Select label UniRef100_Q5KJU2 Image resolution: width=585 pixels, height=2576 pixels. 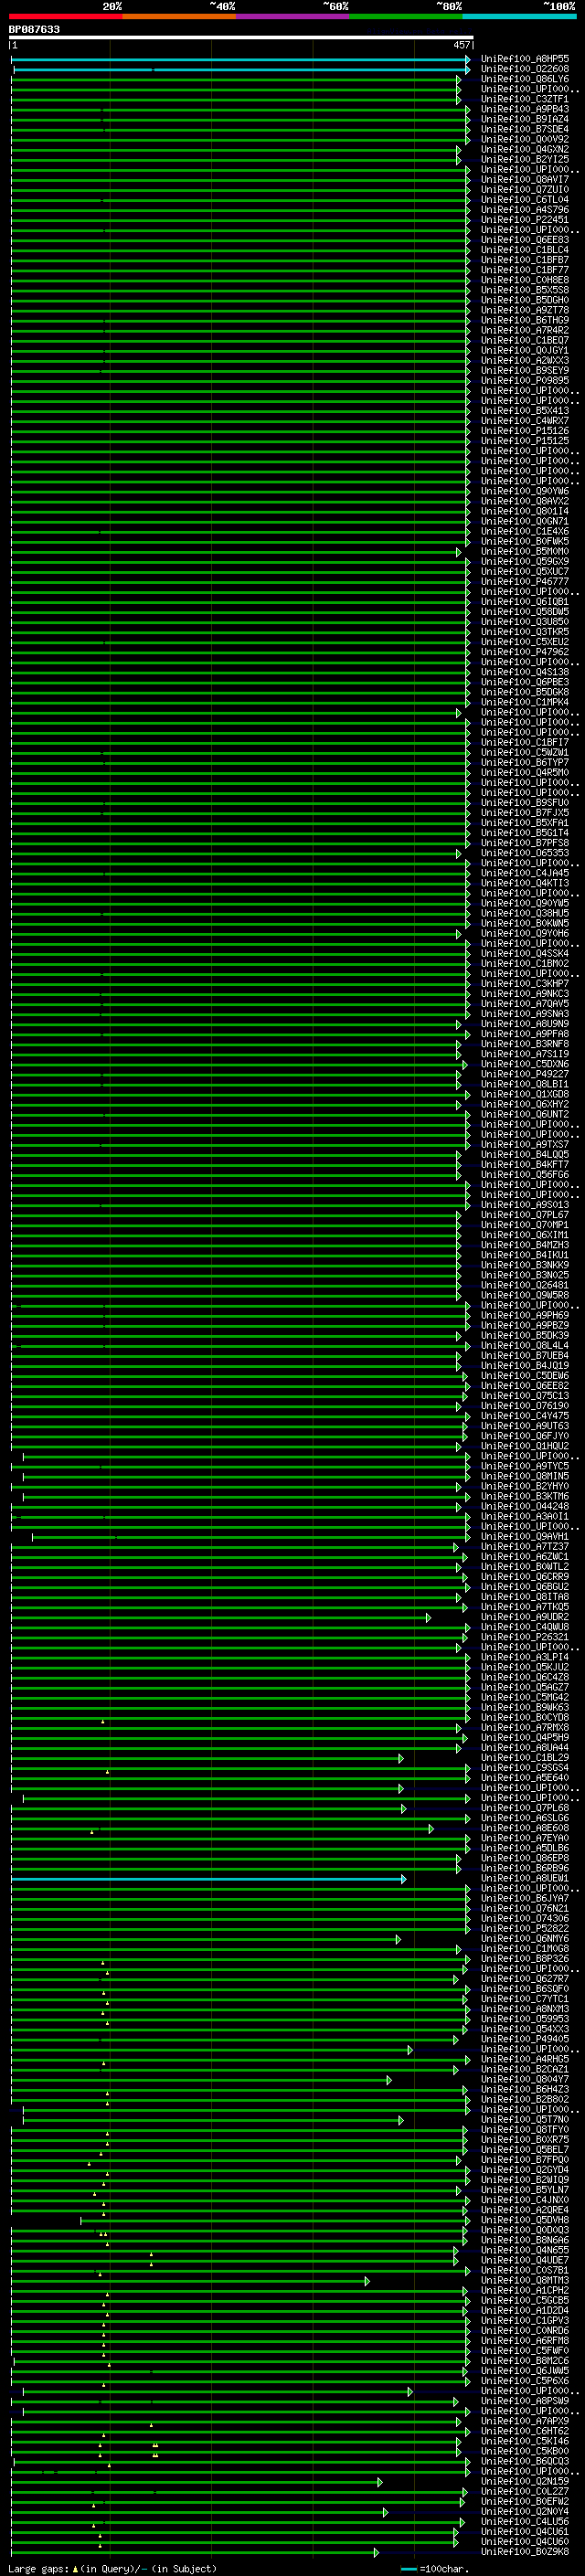click(x=525, y=1667)
